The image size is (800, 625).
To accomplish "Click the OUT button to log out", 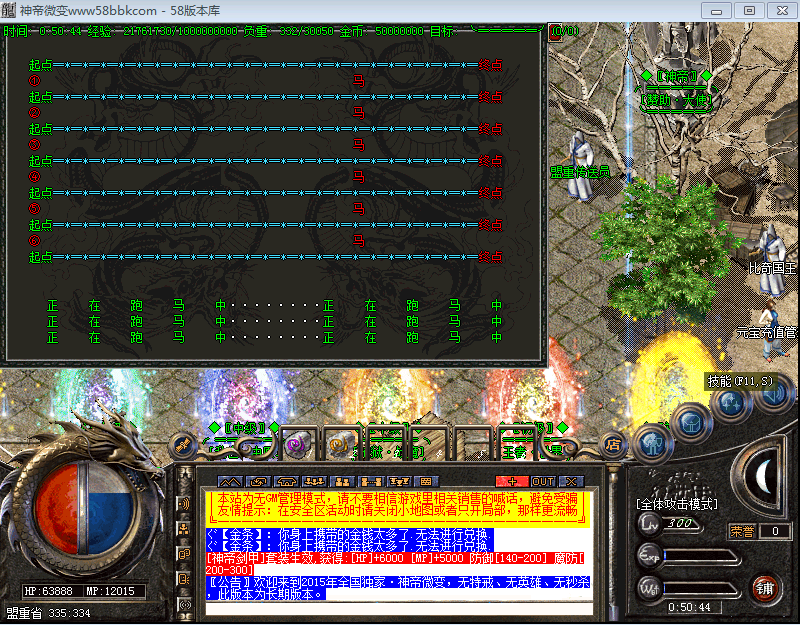I will (543, 482).
